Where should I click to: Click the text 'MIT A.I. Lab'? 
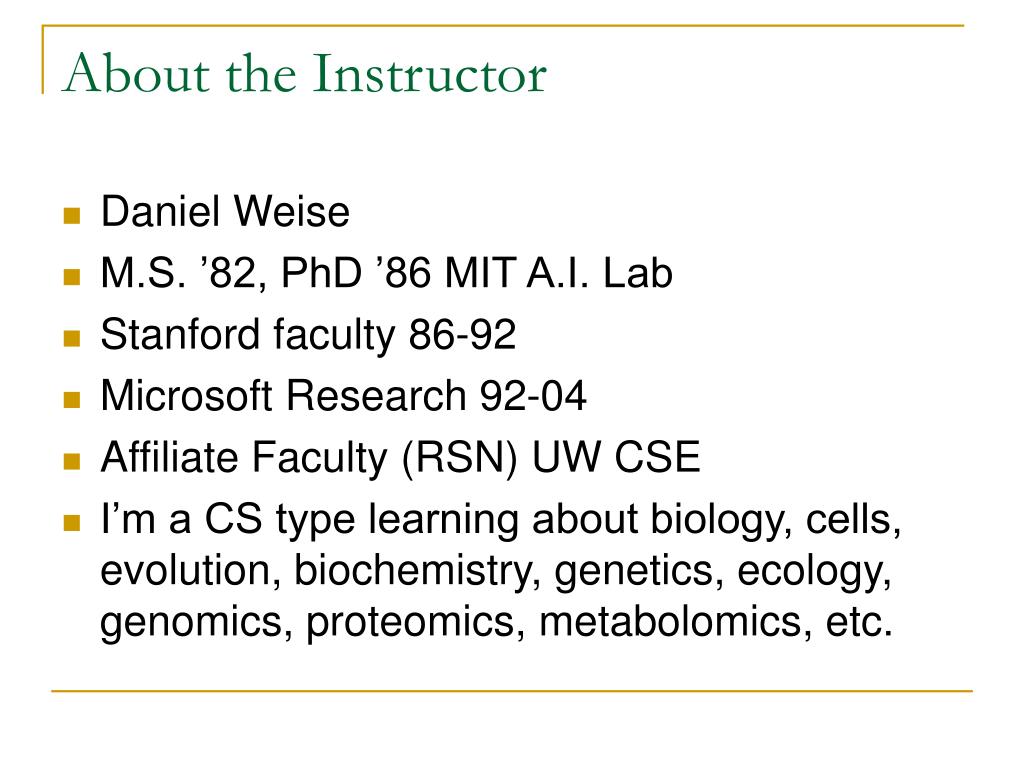(558, 273)
